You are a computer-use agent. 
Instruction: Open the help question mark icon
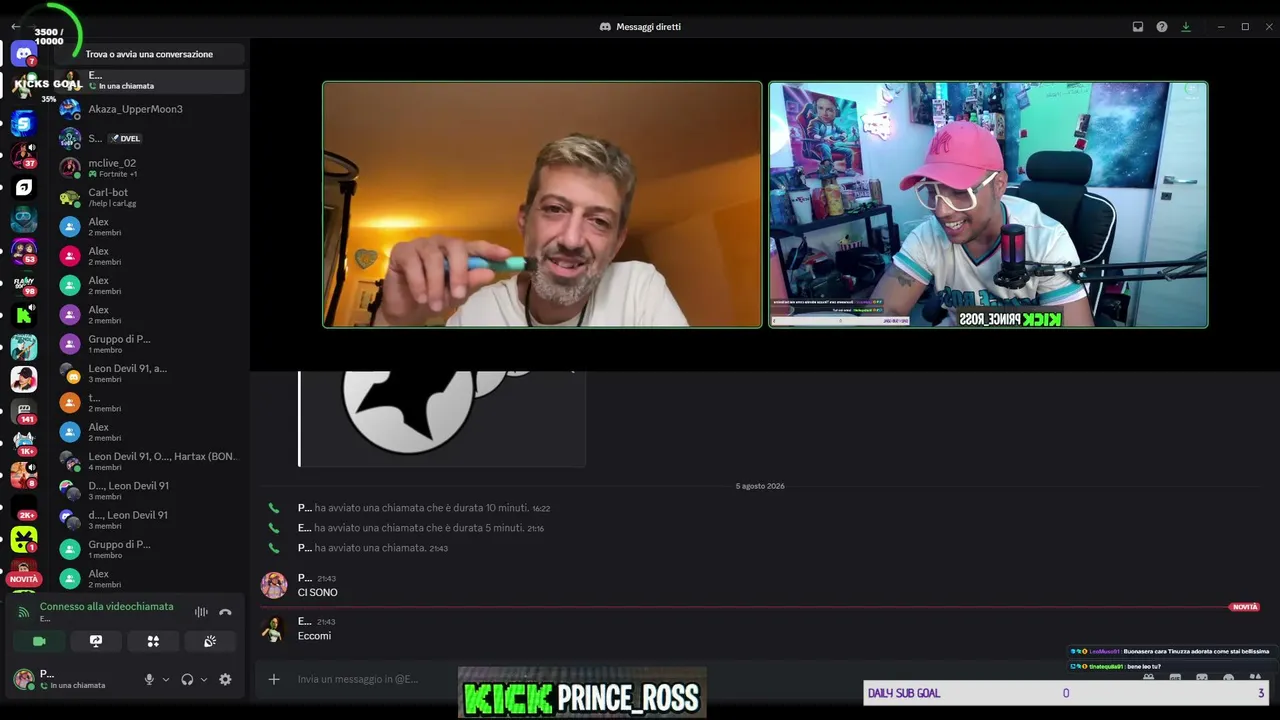click(1162, 27)
